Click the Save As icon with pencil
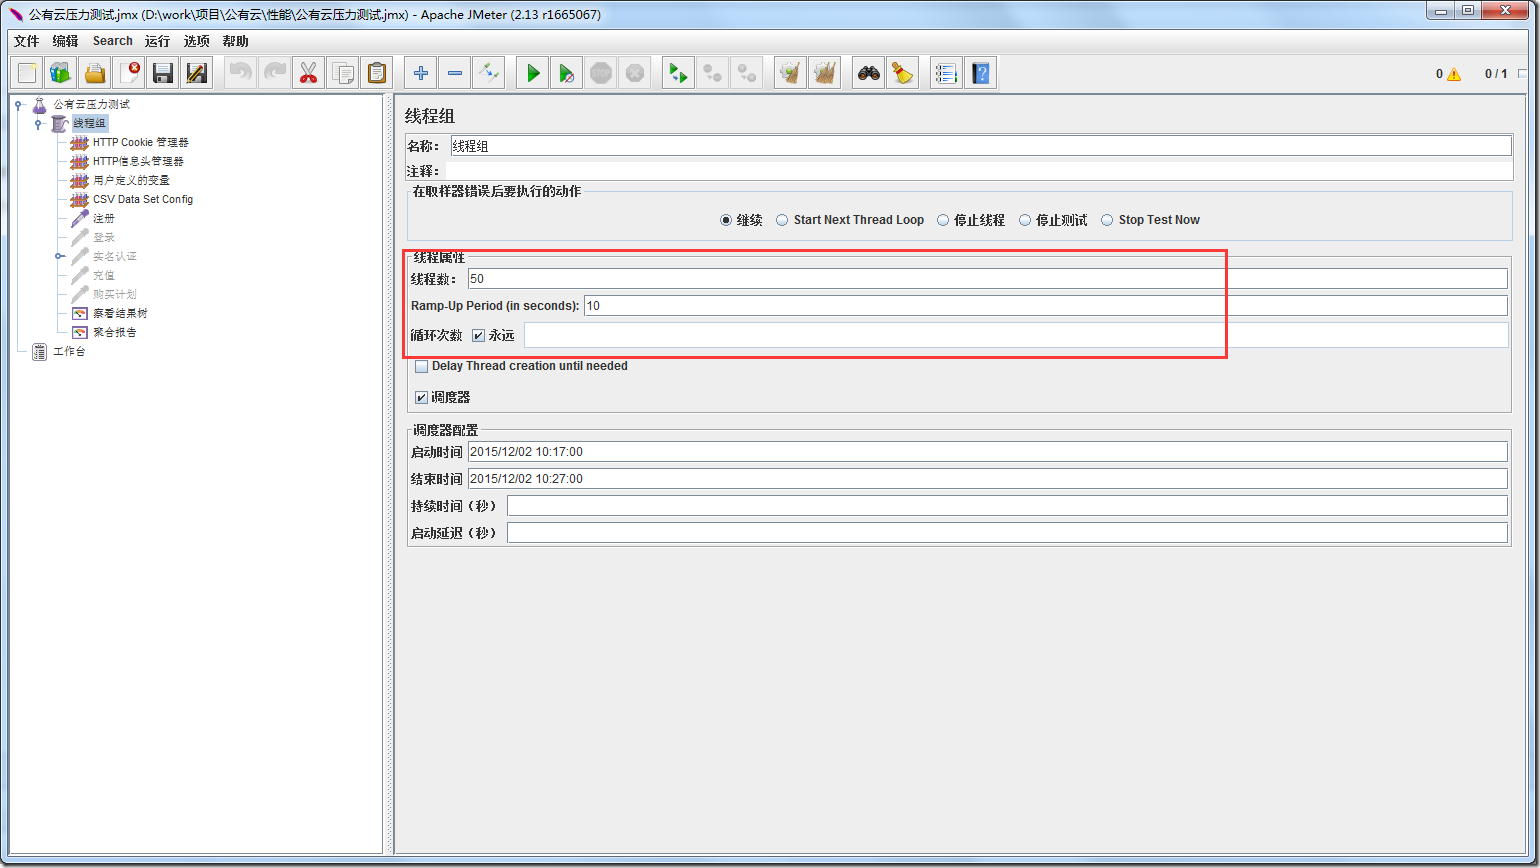This screenshot has height=868, width=1540. click(x=197, y=73)
